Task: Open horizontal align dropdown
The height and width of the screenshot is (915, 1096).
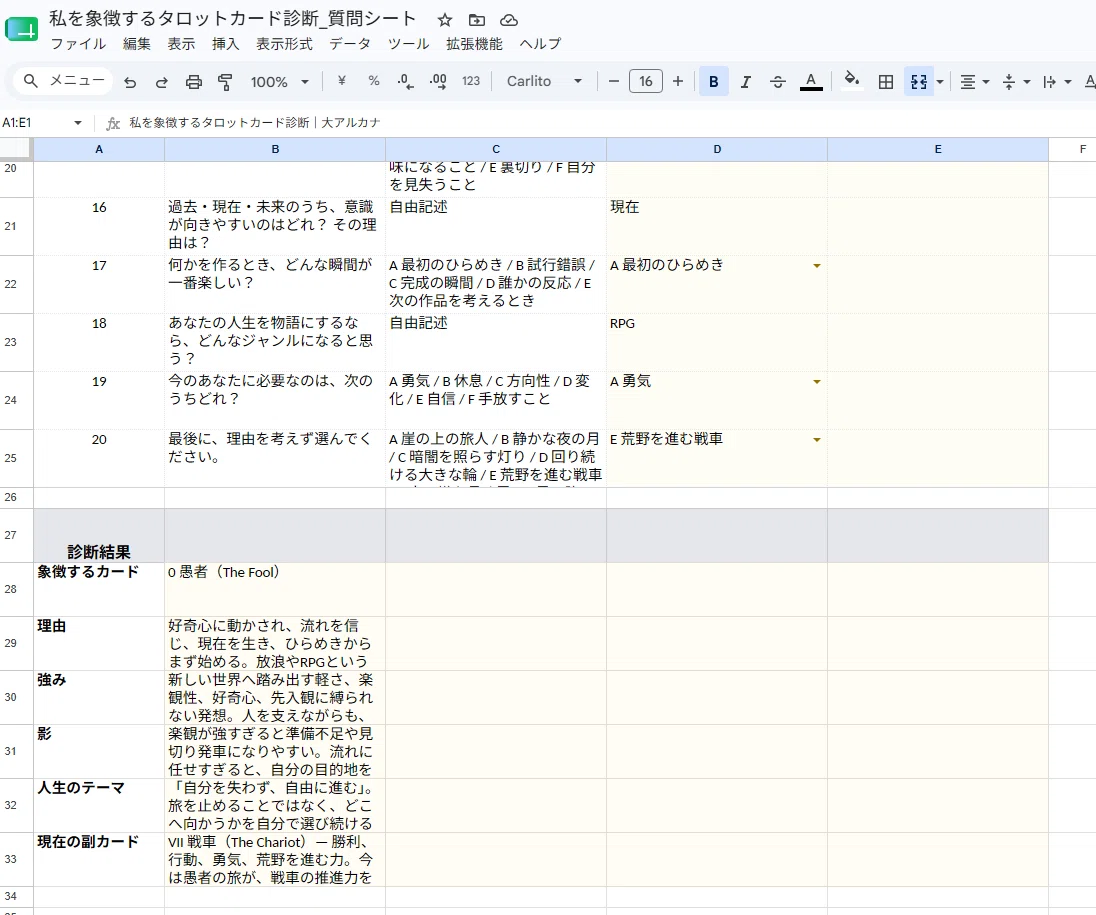Action: point(974,82)
